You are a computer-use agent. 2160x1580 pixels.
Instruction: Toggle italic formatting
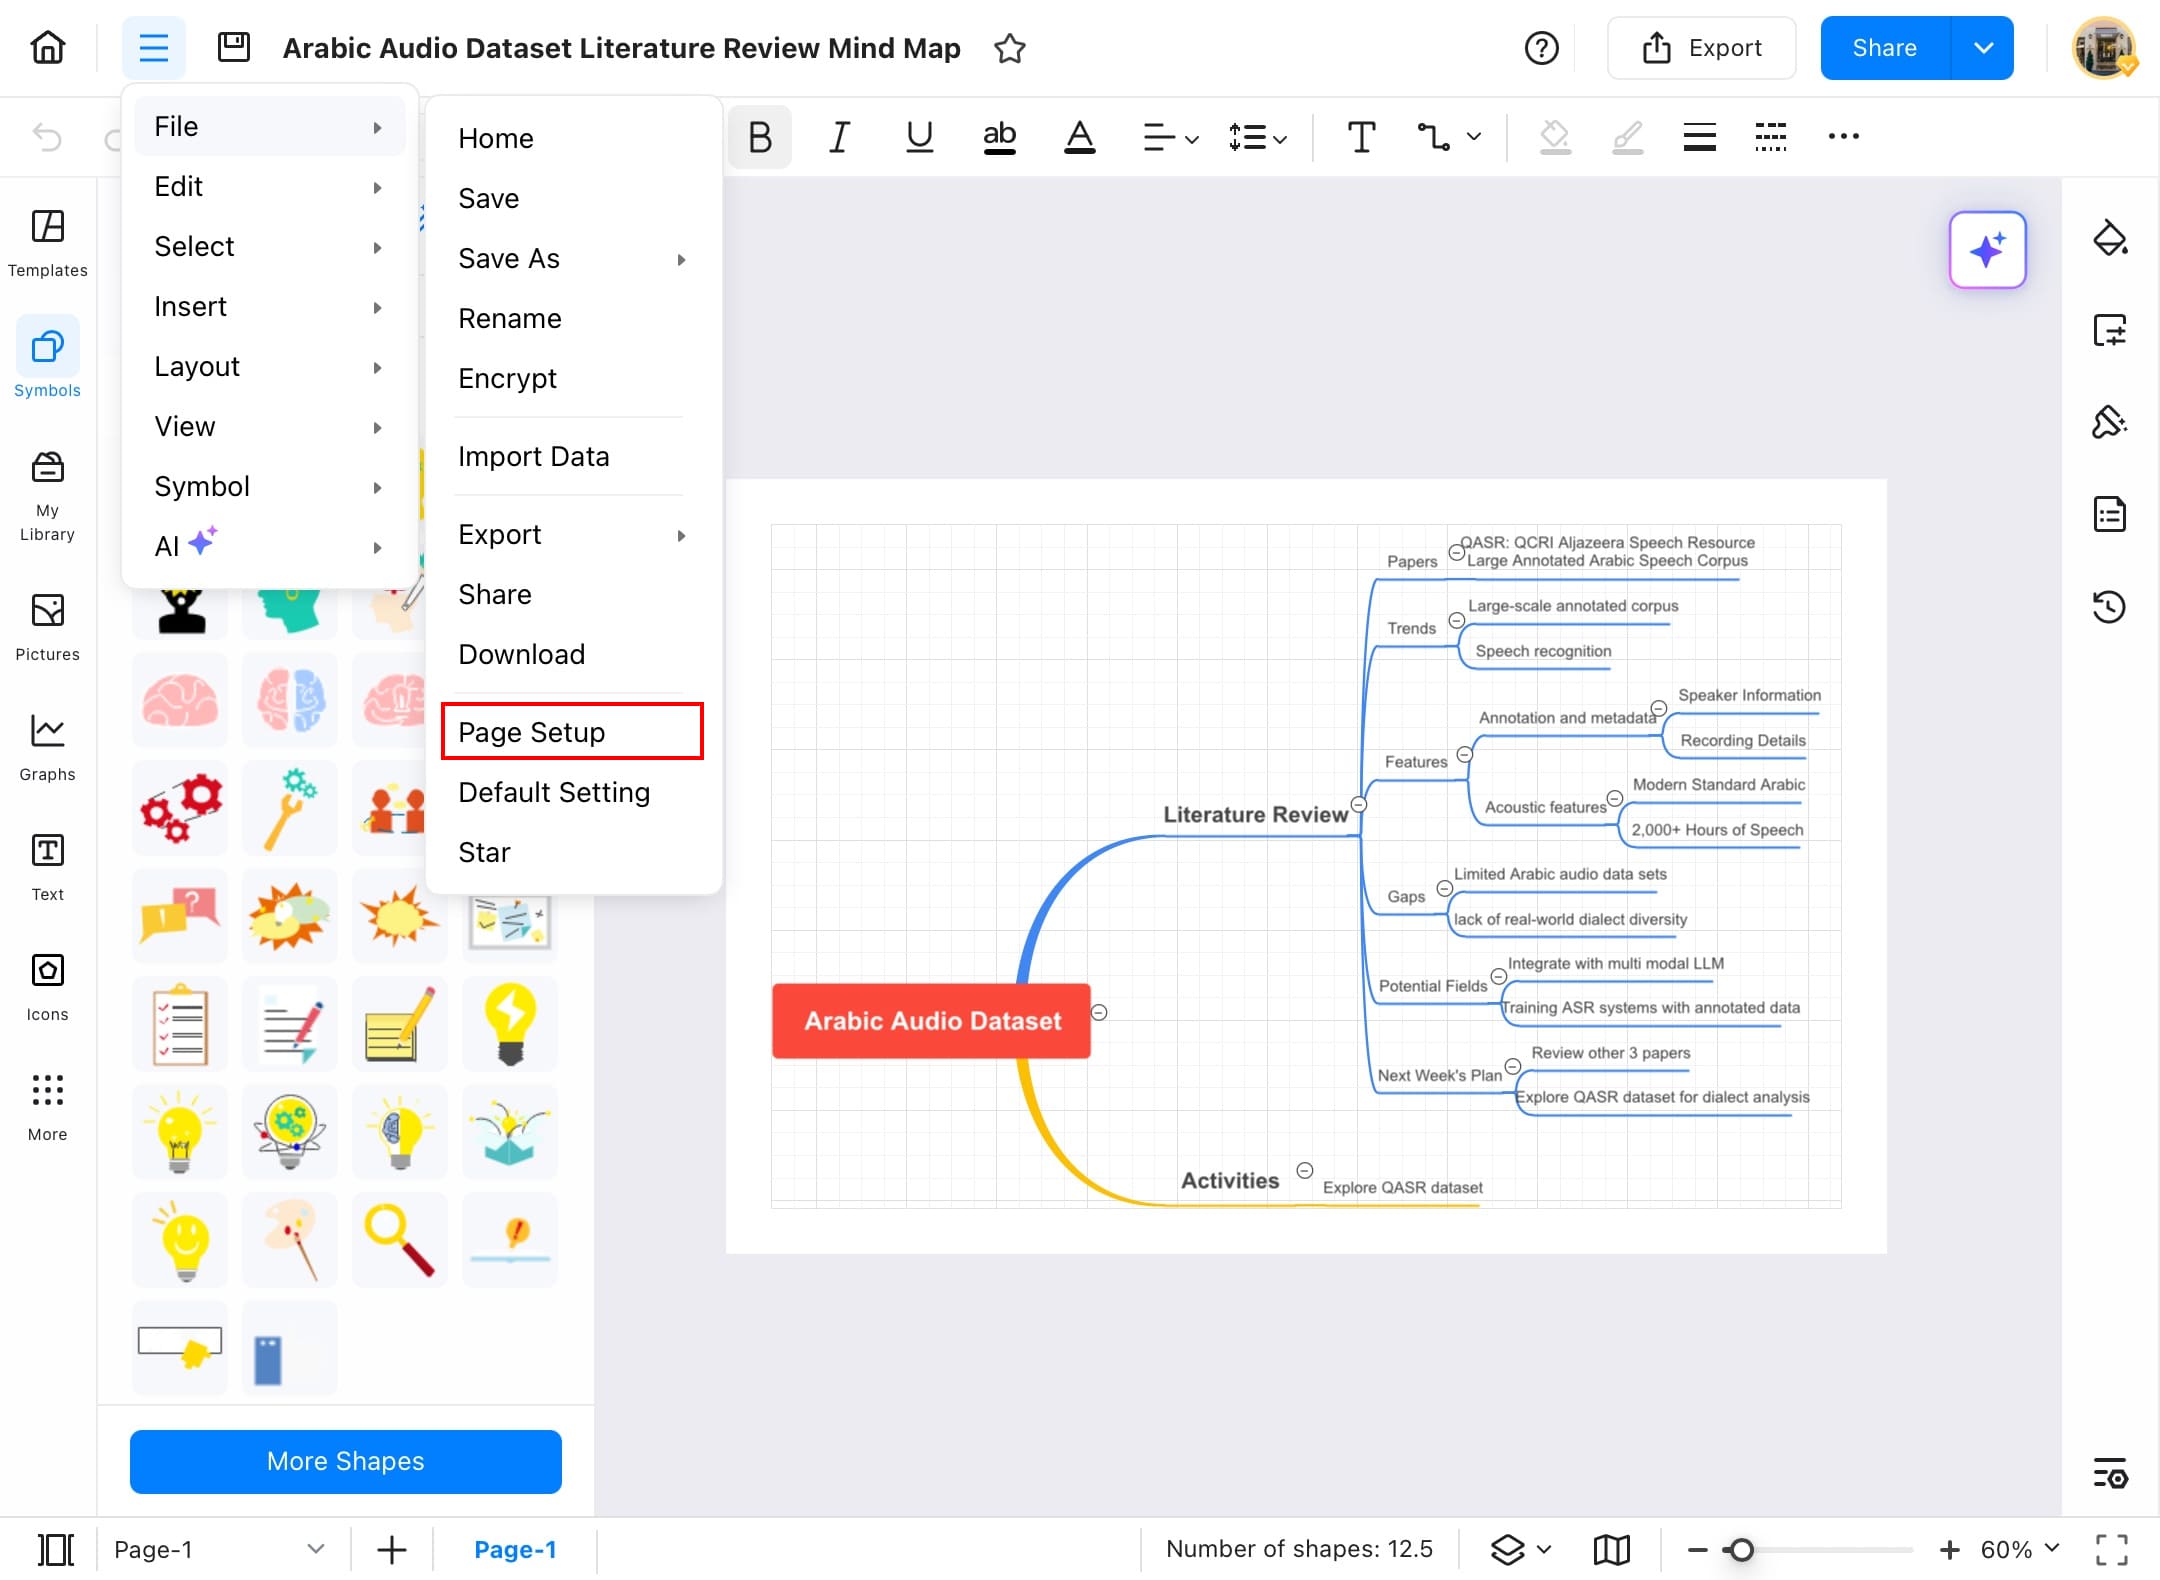tap(838, 137)
